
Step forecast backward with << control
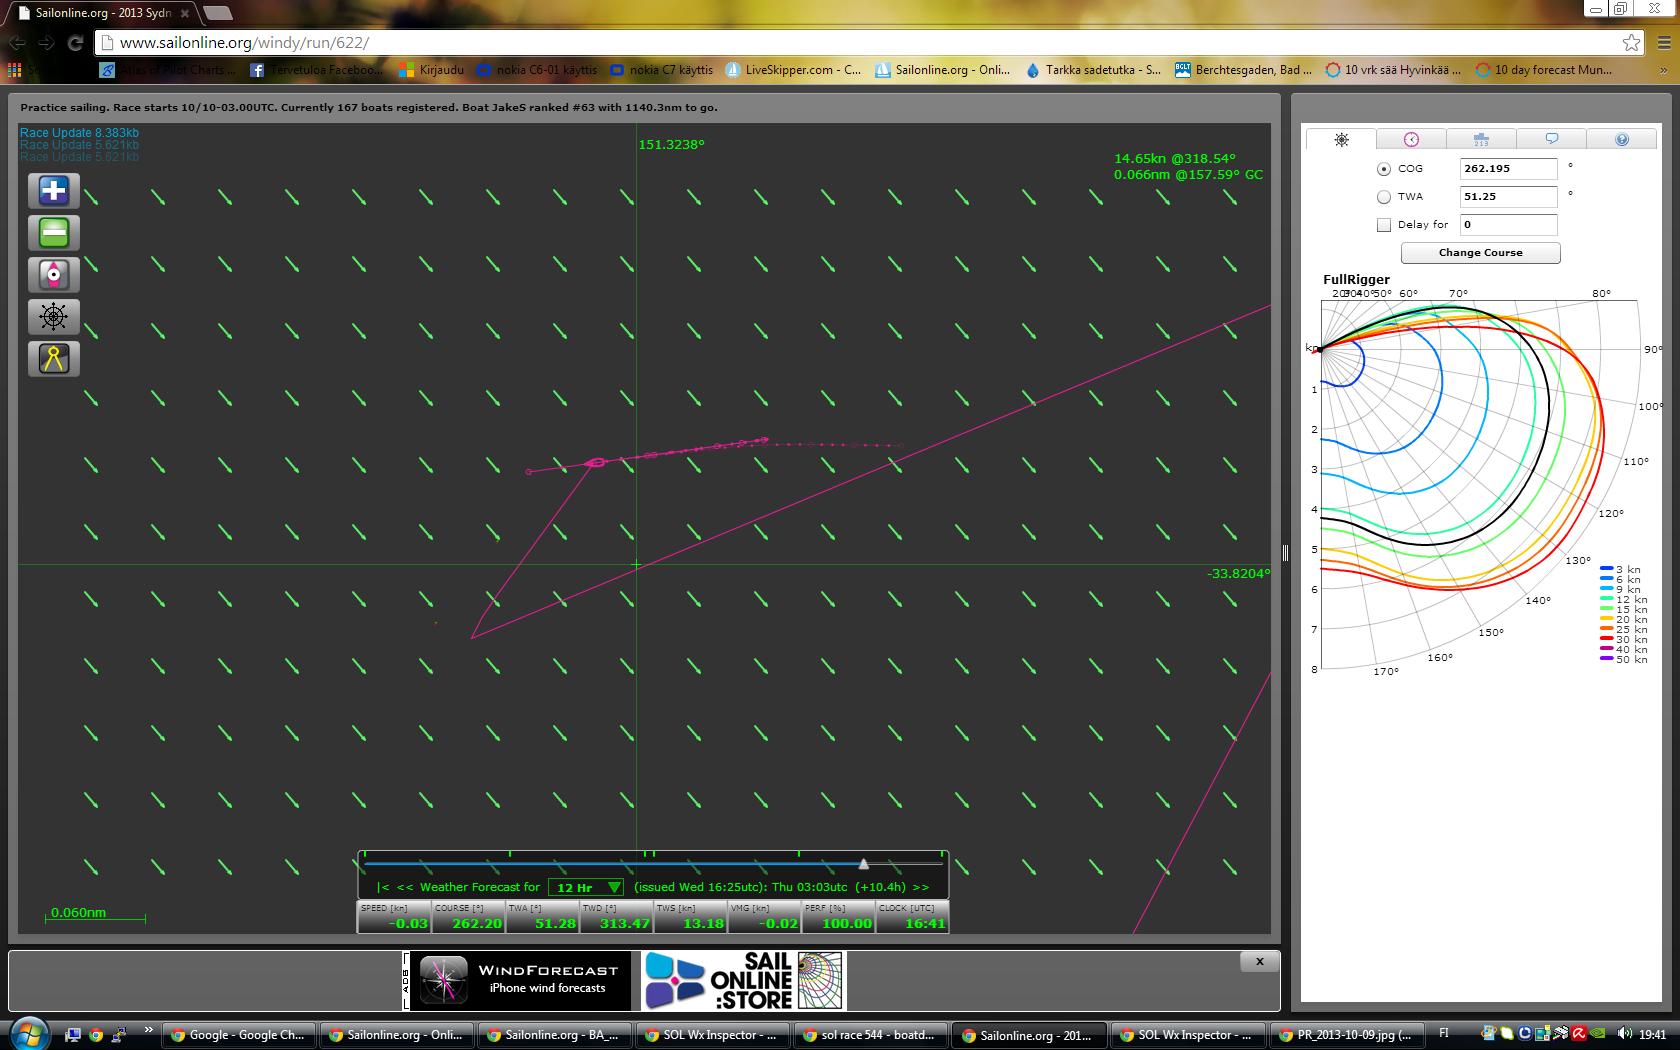tap(405, 887)
